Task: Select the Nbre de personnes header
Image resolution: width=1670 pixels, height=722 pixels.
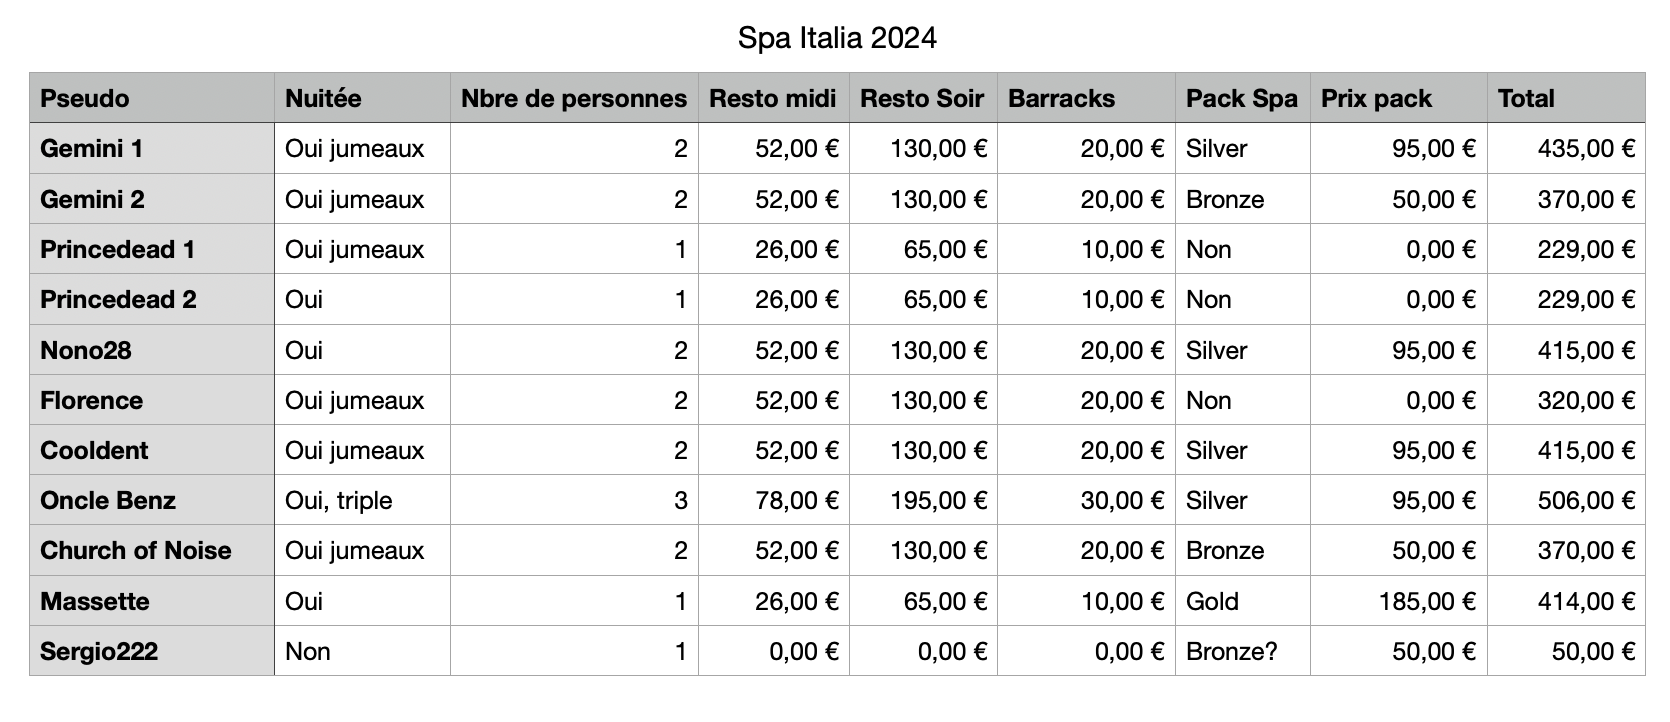Action: (573, 98)
